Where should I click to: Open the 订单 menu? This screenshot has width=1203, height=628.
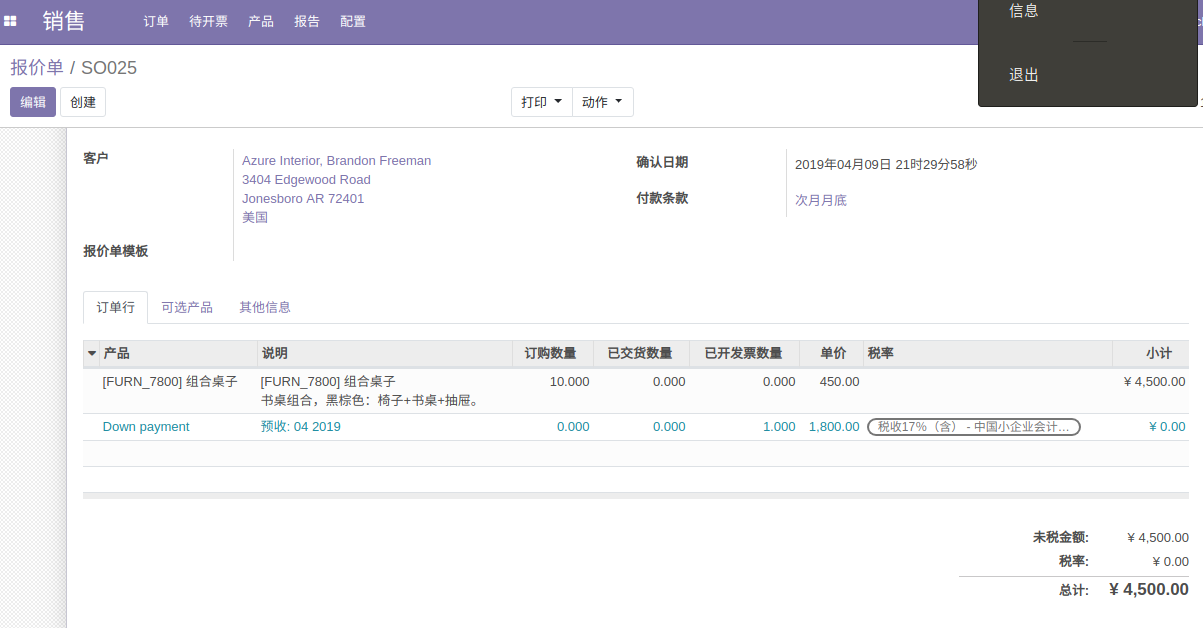click(156, 21)
